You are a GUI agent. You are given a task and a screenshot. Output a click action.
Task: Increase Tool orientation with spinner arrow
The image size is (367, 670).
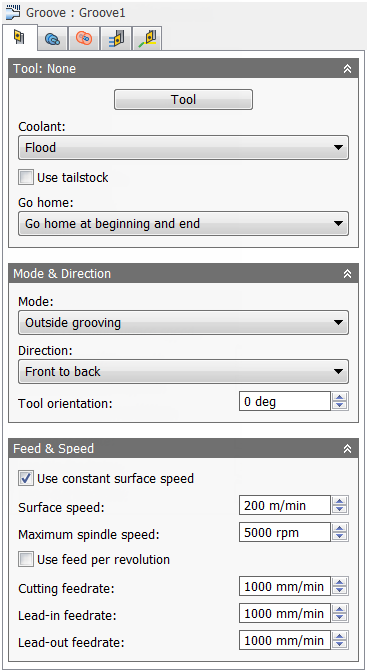[x=340, y=397]
